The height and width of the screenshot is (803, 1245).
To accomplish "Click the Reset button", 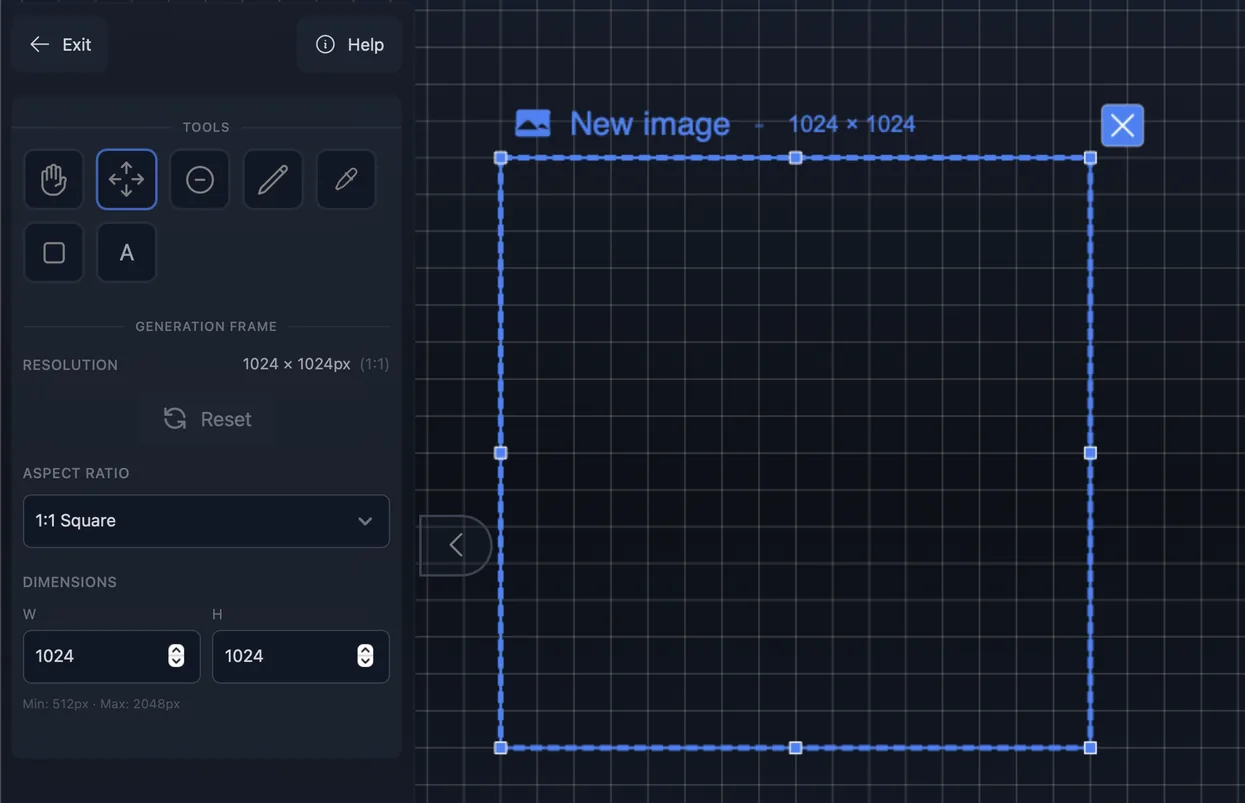I will [206, 419].
